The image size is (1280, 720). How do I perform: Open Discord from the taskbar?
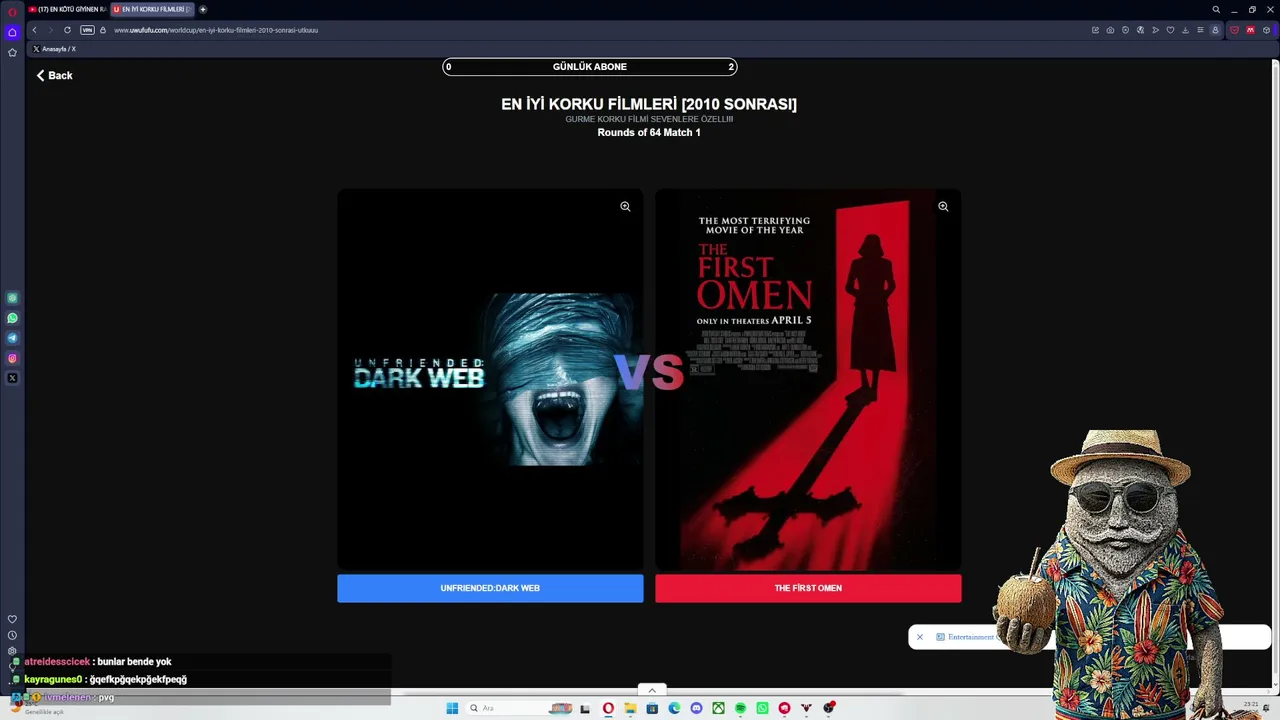[x=696, y=708]
